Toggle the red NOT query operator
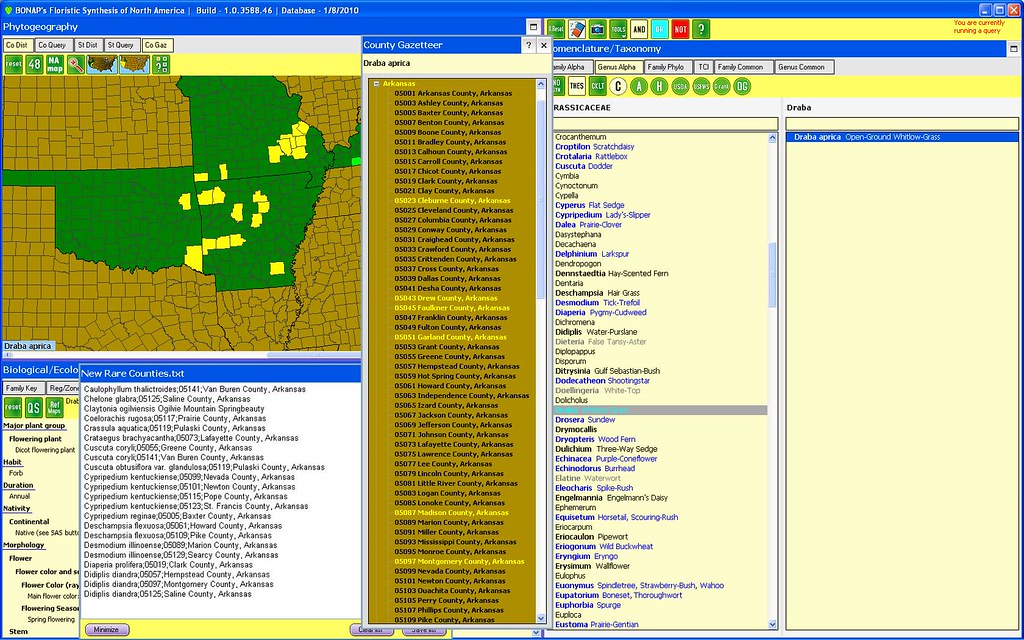The image size is (1024, 640). [680, 29]
